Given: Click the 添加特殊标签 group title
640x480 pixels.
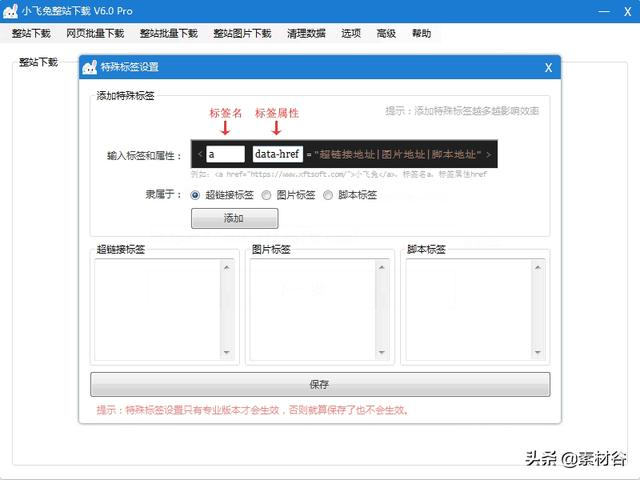Looking at the screenshot, I should pos(125,96).
